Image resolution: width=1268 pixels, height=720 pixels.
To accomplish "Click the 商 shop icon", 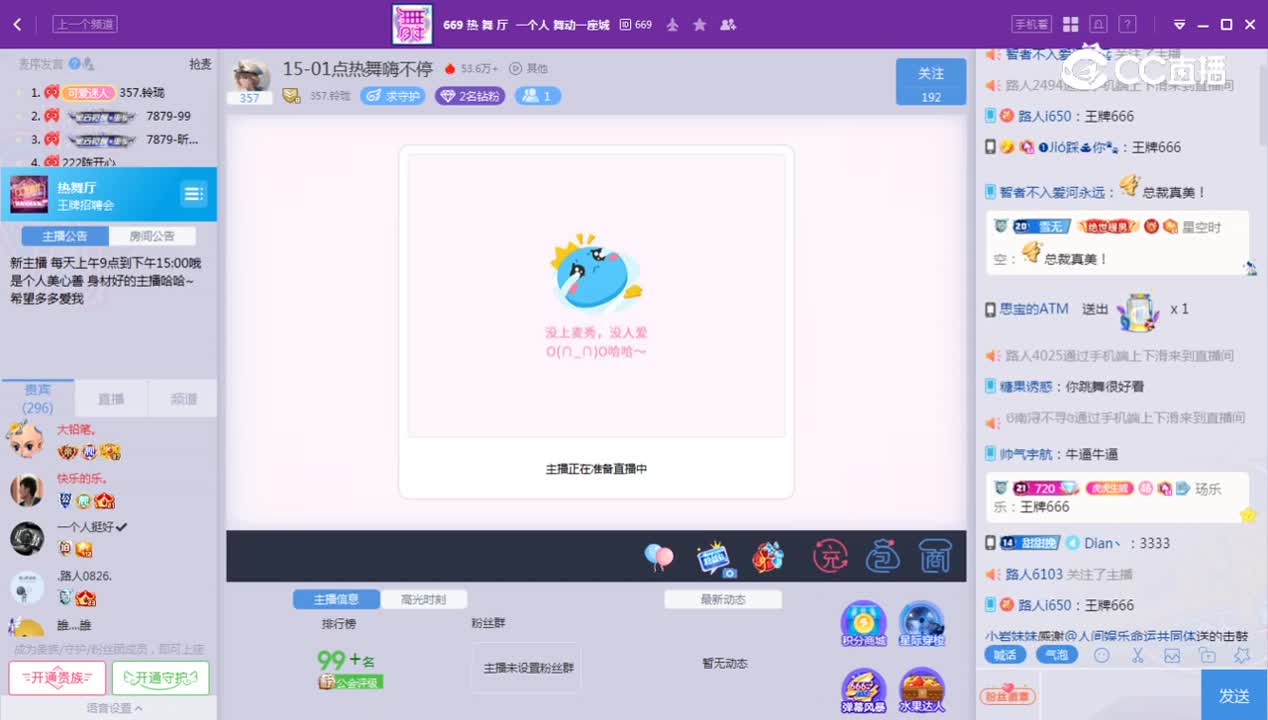I will 934,556.
